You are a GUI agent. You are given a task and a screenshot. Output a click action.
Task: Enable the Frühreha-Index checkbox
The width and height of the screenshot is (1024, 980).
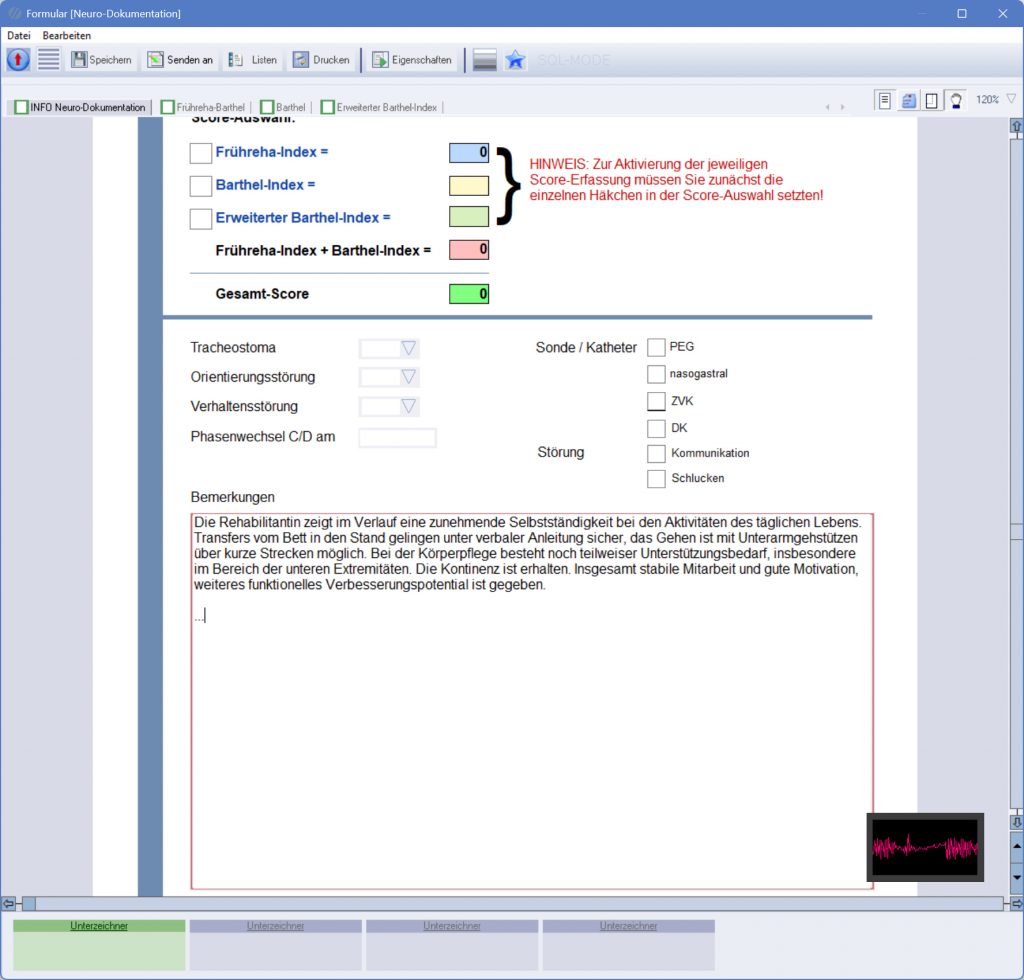coord(201,153)
